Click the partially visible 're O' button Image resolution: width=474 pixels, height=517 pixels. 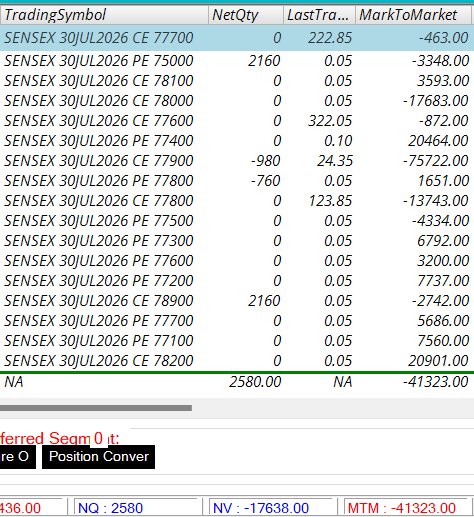tap(18, 457)
